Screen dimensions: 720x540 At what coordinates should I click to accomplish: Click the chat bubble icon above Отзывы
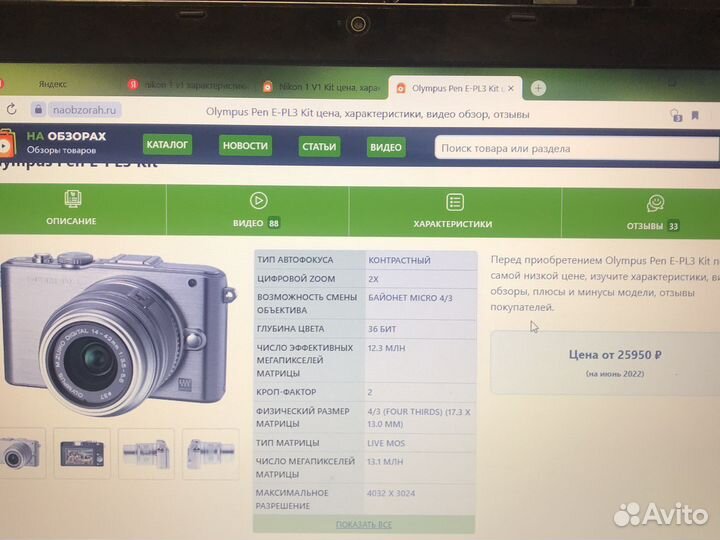655,203
